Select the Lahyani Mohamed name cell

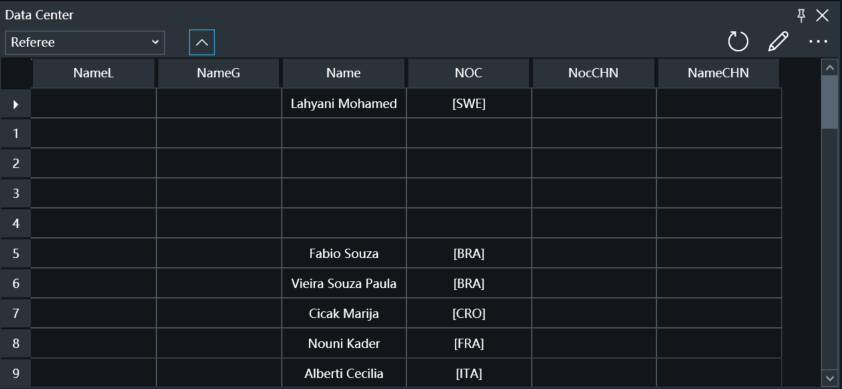(344, 104)
